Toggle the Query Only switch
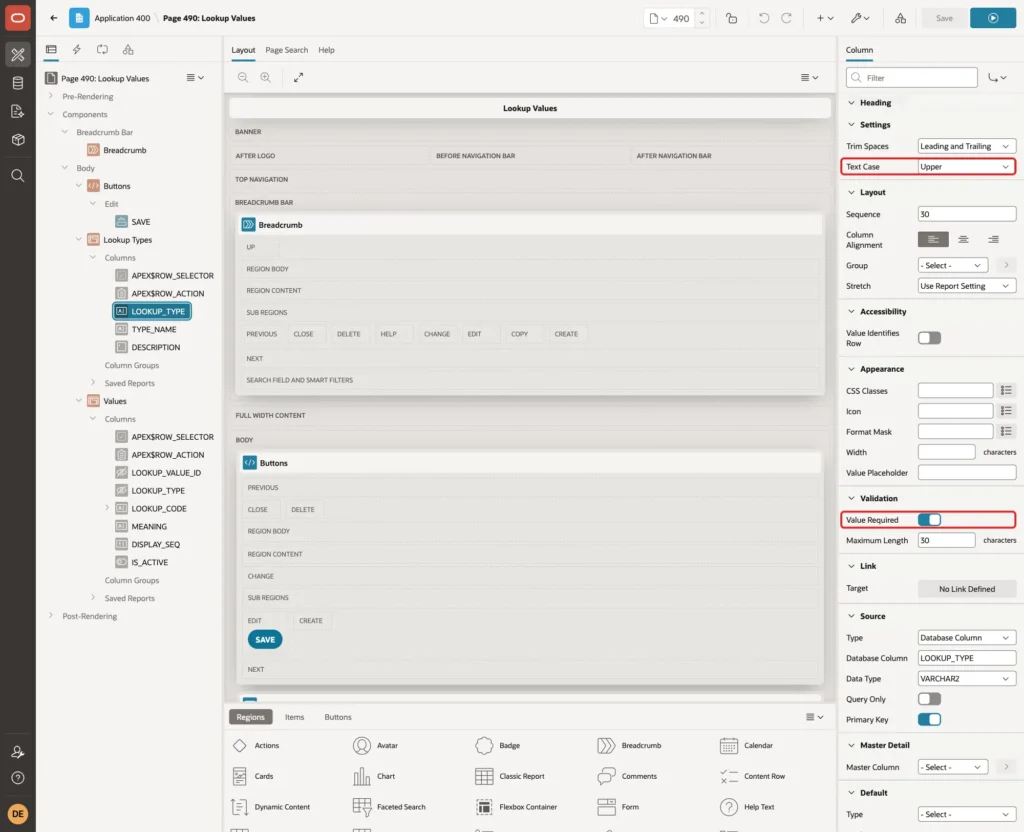Image resolution: width=1024 pixels, height=832 pixels. 929,699
